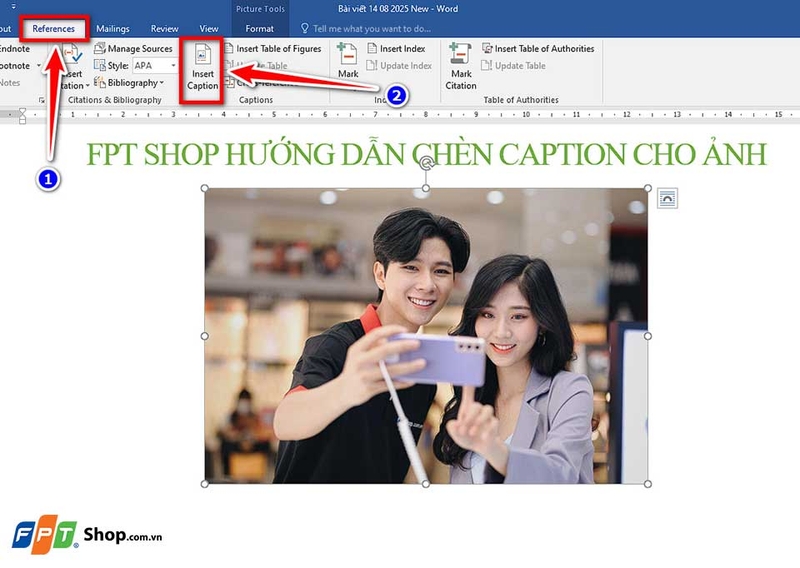Click the right-middle resize handle of the picture
Viewport: 800px width, 568px height.
(x=647, y=336)
